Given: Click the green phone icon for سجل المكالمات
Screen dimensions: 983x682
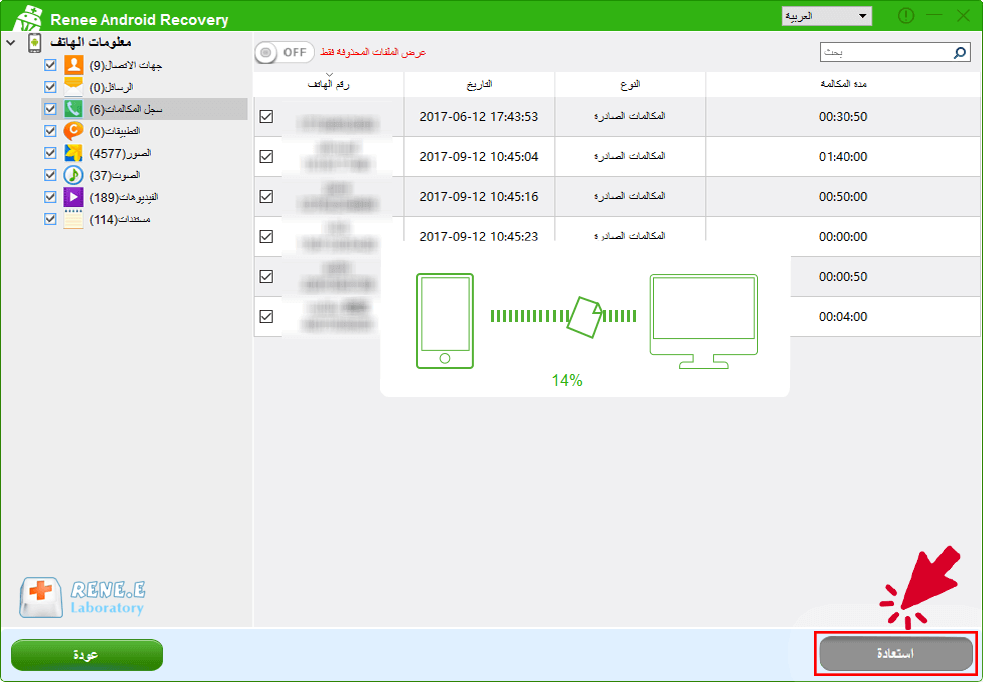Looking at the screenshot, I should click(73, 109).
